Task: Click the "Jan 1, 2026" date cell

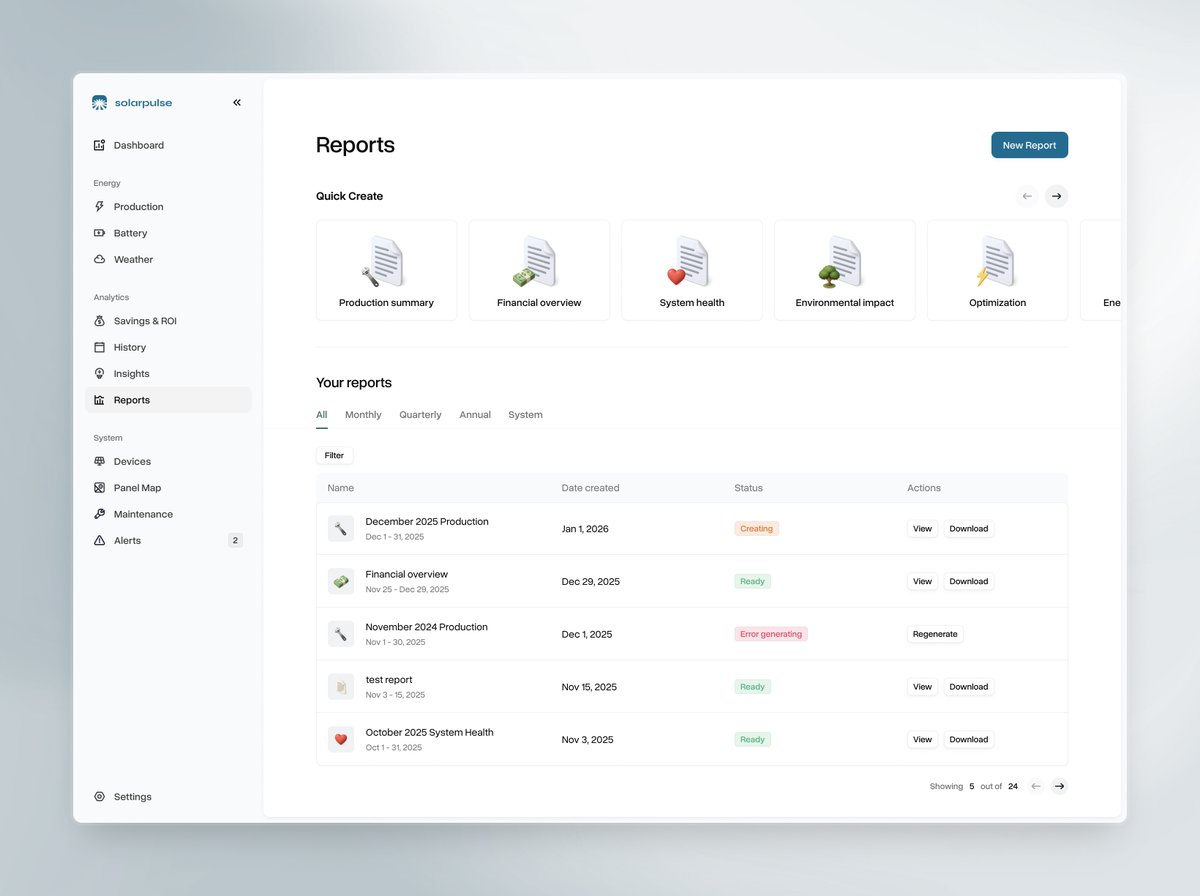Action: [x=585, y=529]
